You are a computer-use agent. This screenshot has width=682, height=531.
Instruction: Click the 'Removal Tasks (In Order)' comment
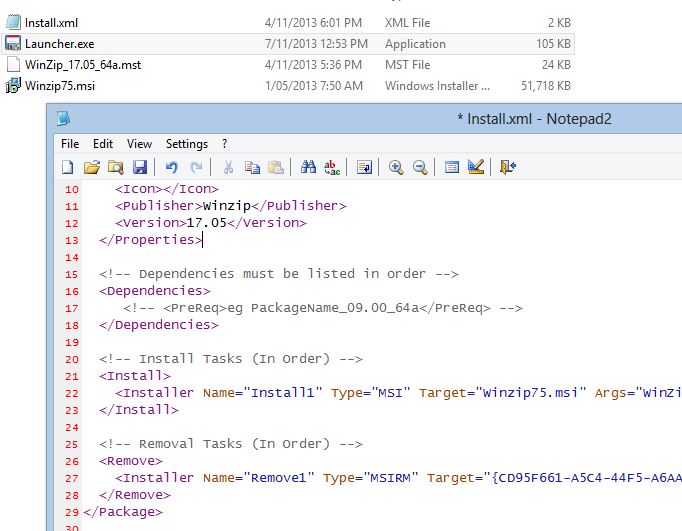click(231, 444)
